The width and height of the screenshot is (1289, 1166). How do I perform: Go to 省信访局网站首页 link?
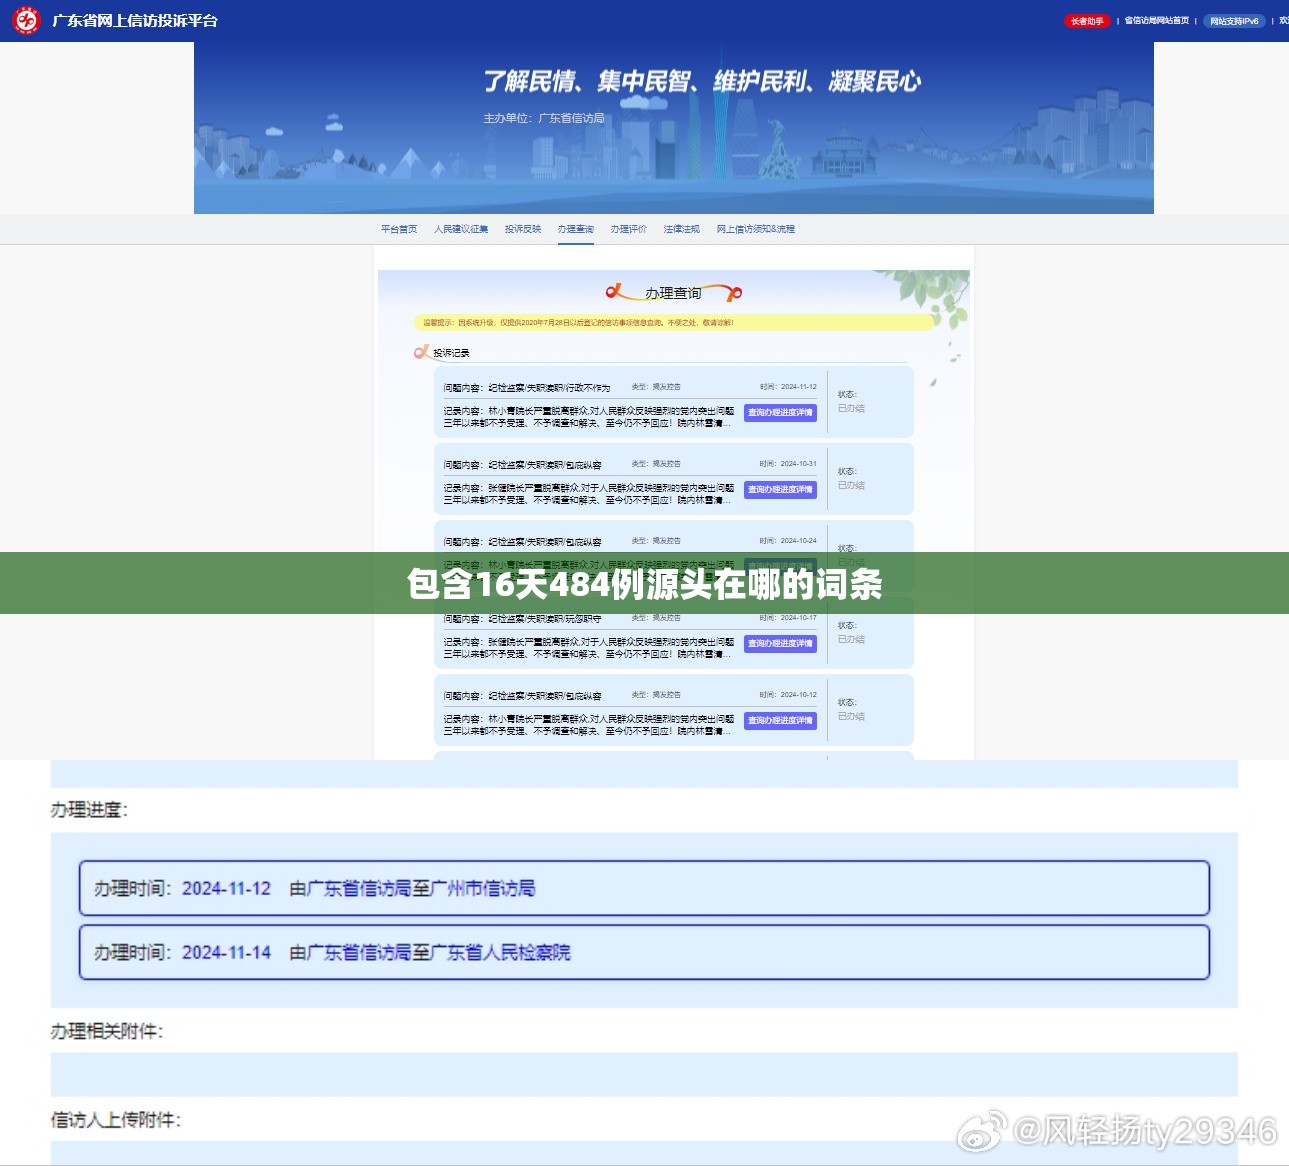(1157, 21)
